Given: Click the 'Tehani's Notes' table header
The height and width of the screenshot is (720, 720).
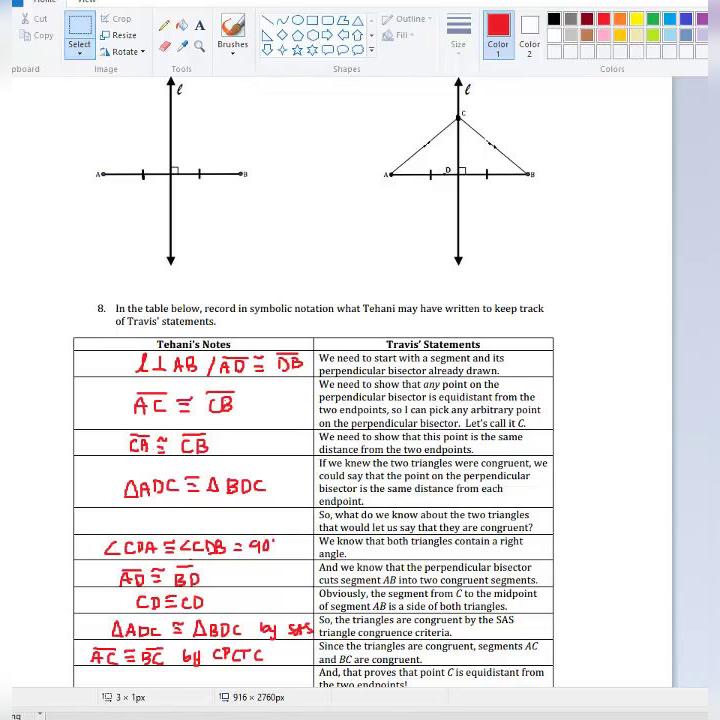Looking at the screenshot, I should pos(193,344).
